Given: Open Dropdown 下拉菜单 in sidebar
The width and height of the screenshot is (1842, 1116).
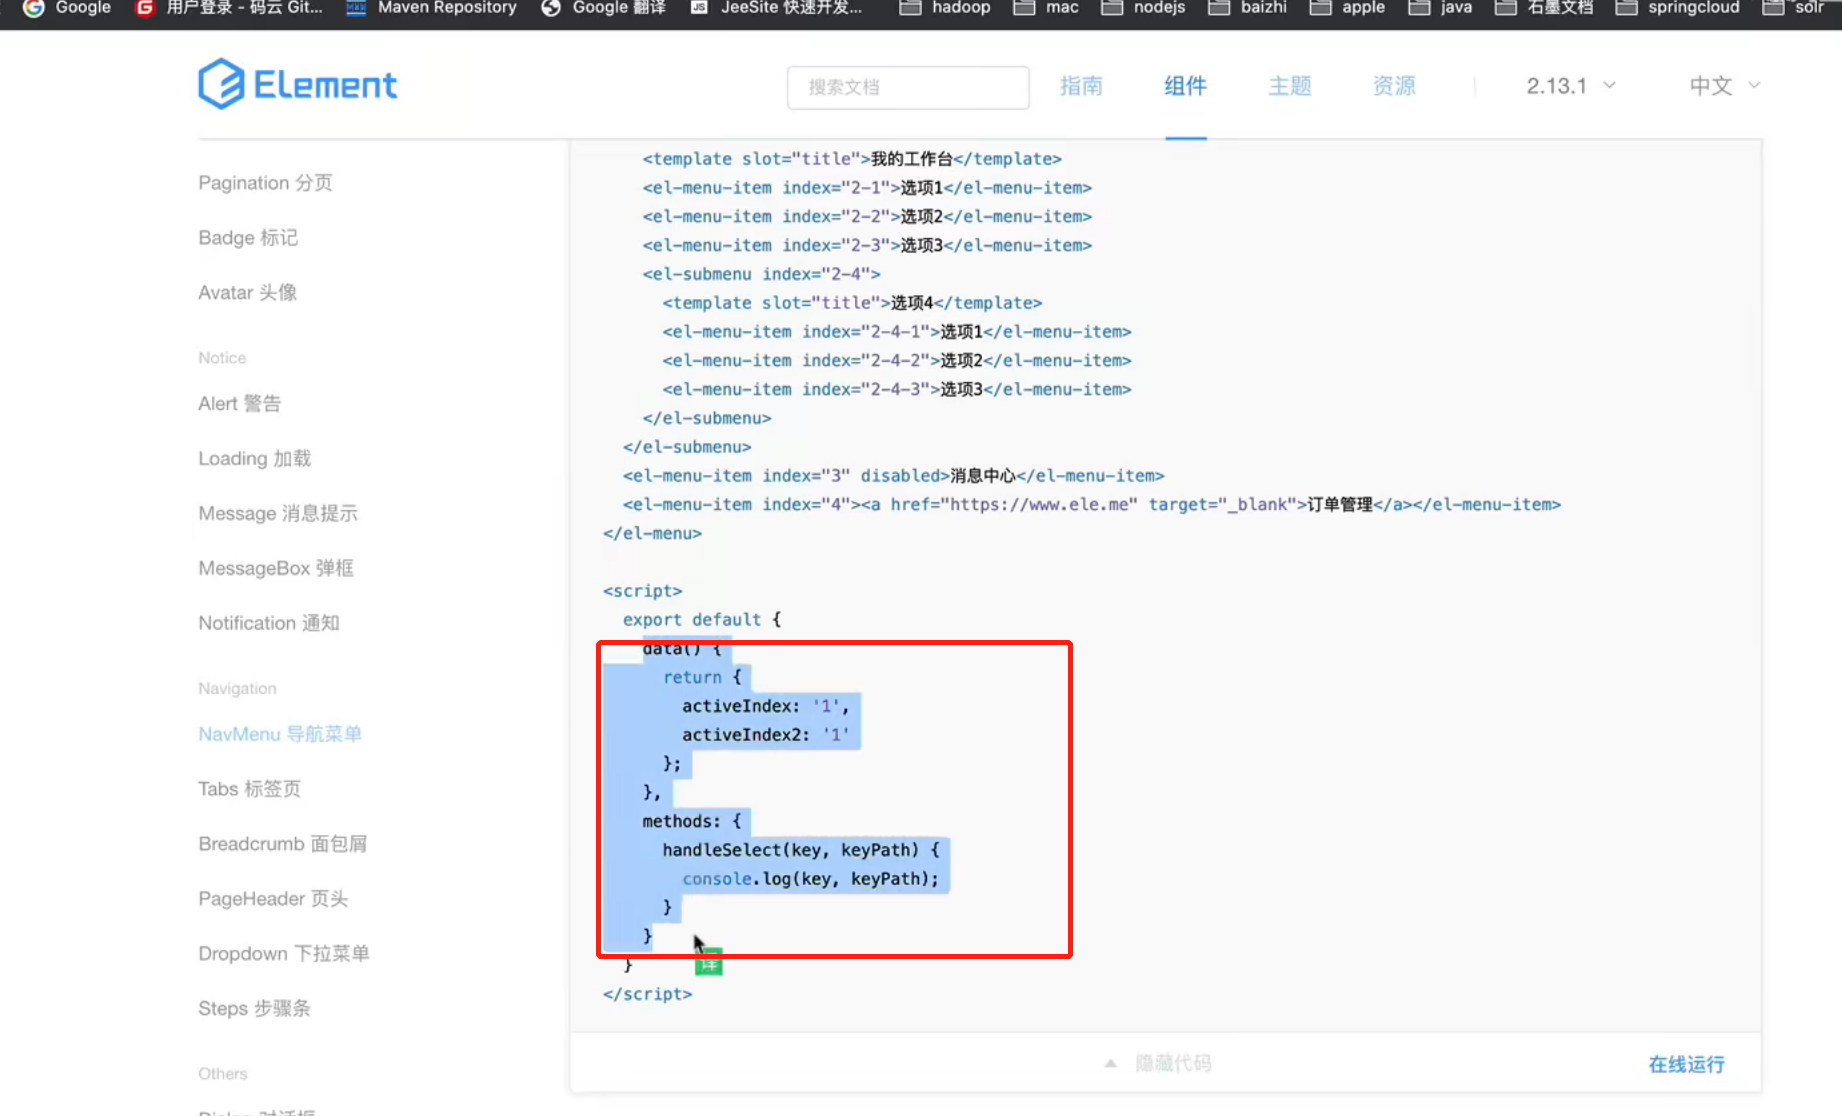Looking at the screenshot, I should tap(284, 954).
